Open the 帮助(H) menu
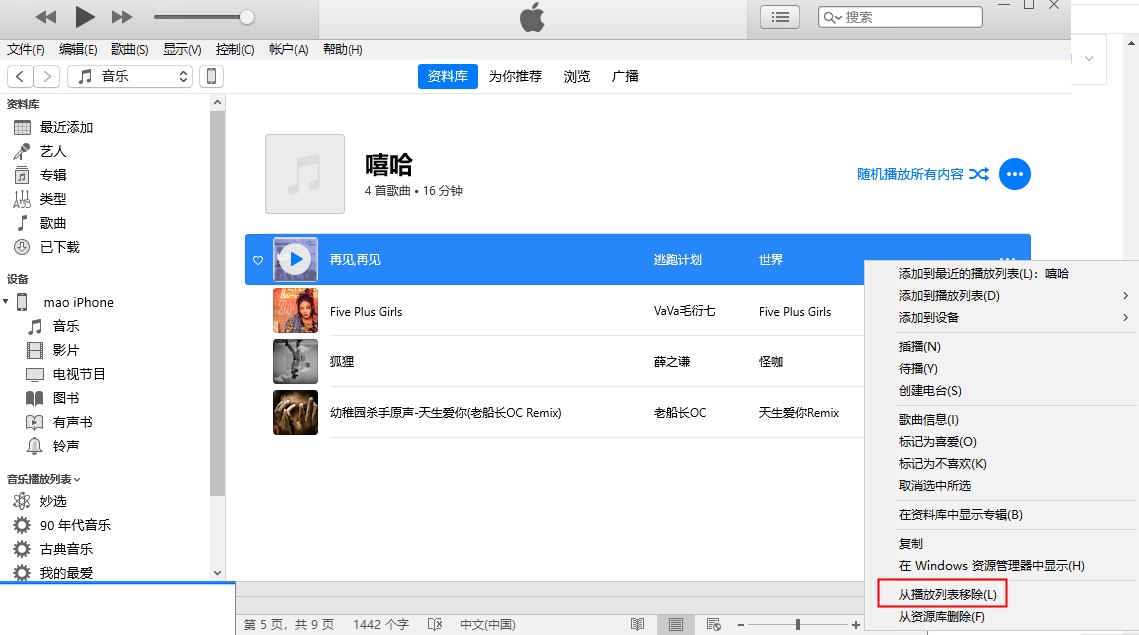 [x=342, y=49]
